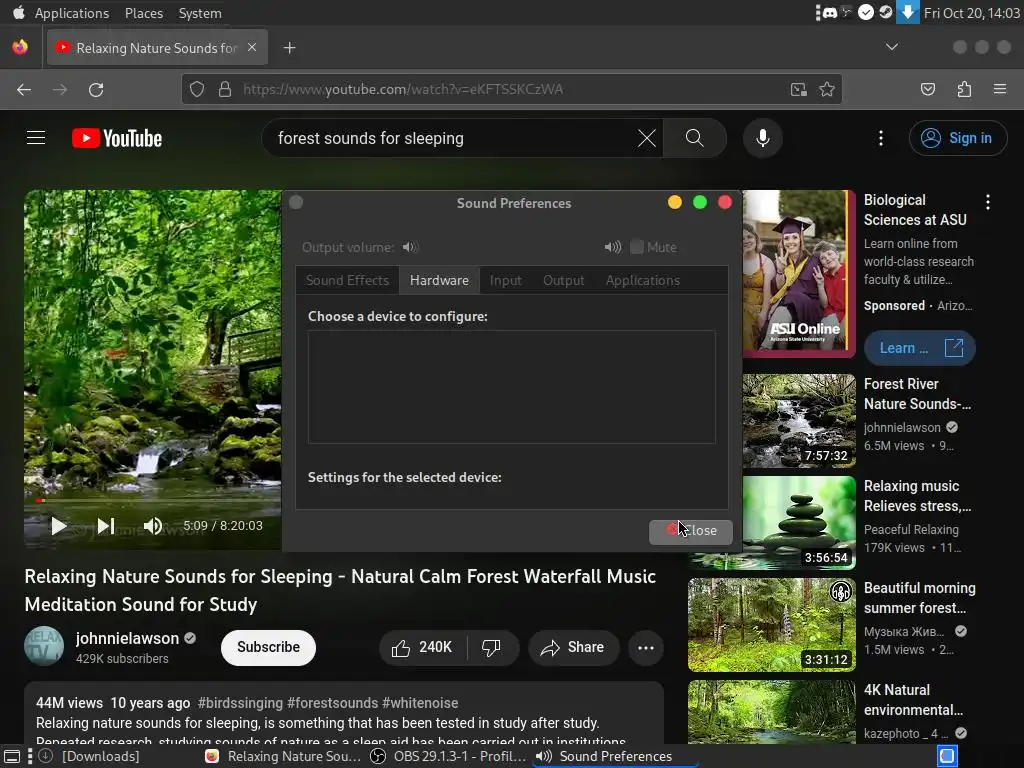The height and width of the screenshot is (768, 1024).
Task: Click the tracking protection shield icon
Action: (x=197, y=89)
